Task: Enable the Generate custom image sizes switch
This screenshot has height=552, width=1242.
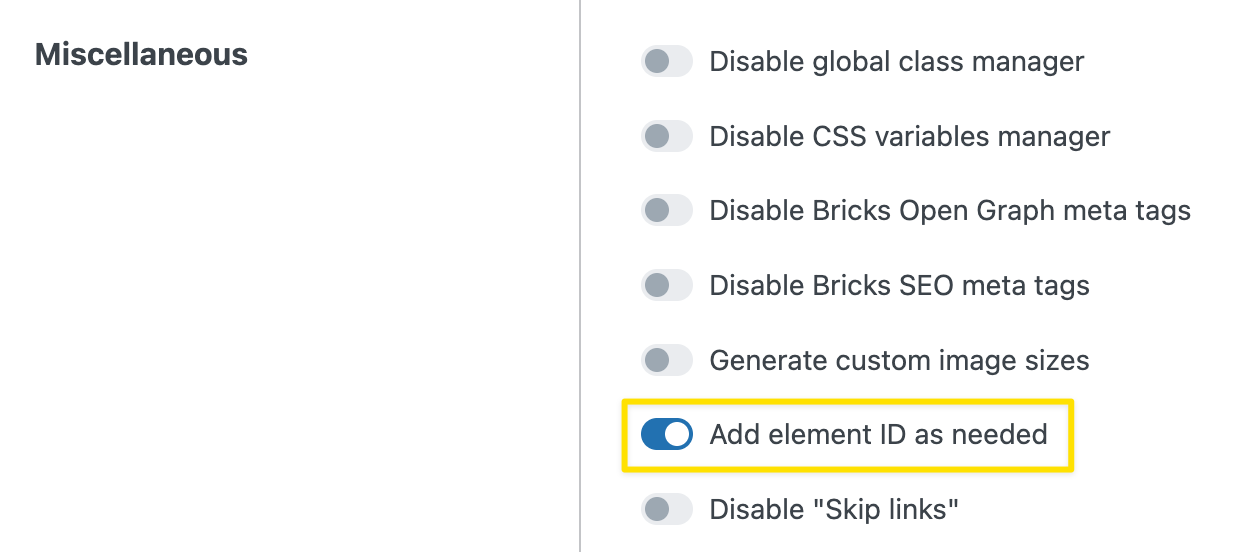Action: click(667, 360)
